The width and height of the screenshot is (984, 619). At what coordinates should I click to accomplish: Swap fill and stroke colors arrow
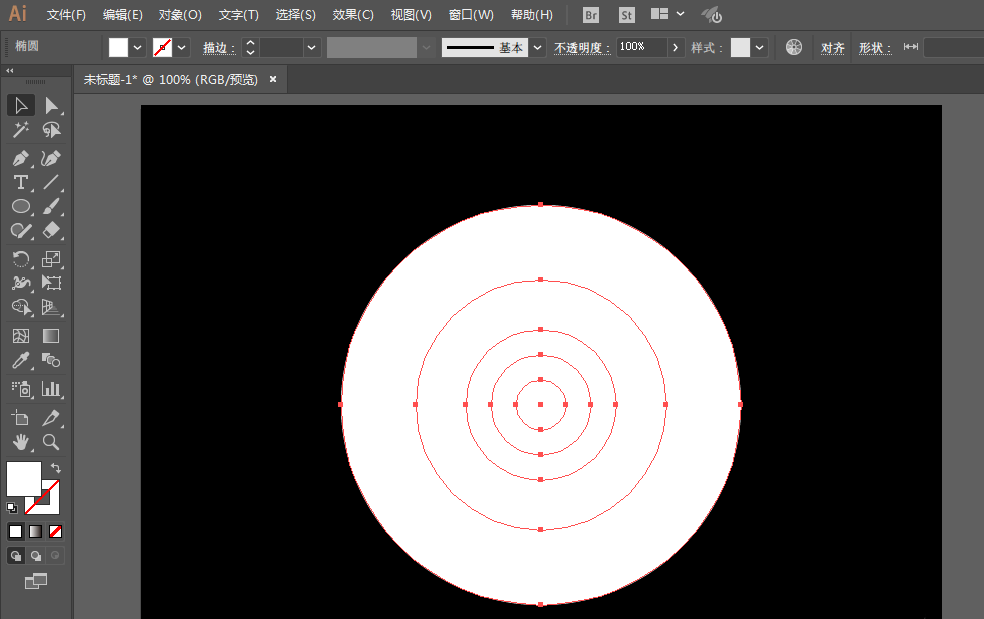pyautogui.click(x=56, y=468)
